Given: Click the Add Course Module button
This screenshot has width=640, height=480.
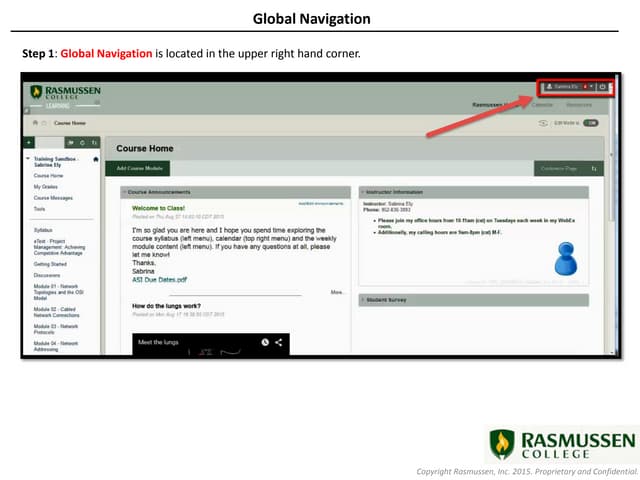Looking at the screenshot, I should 141,168.
